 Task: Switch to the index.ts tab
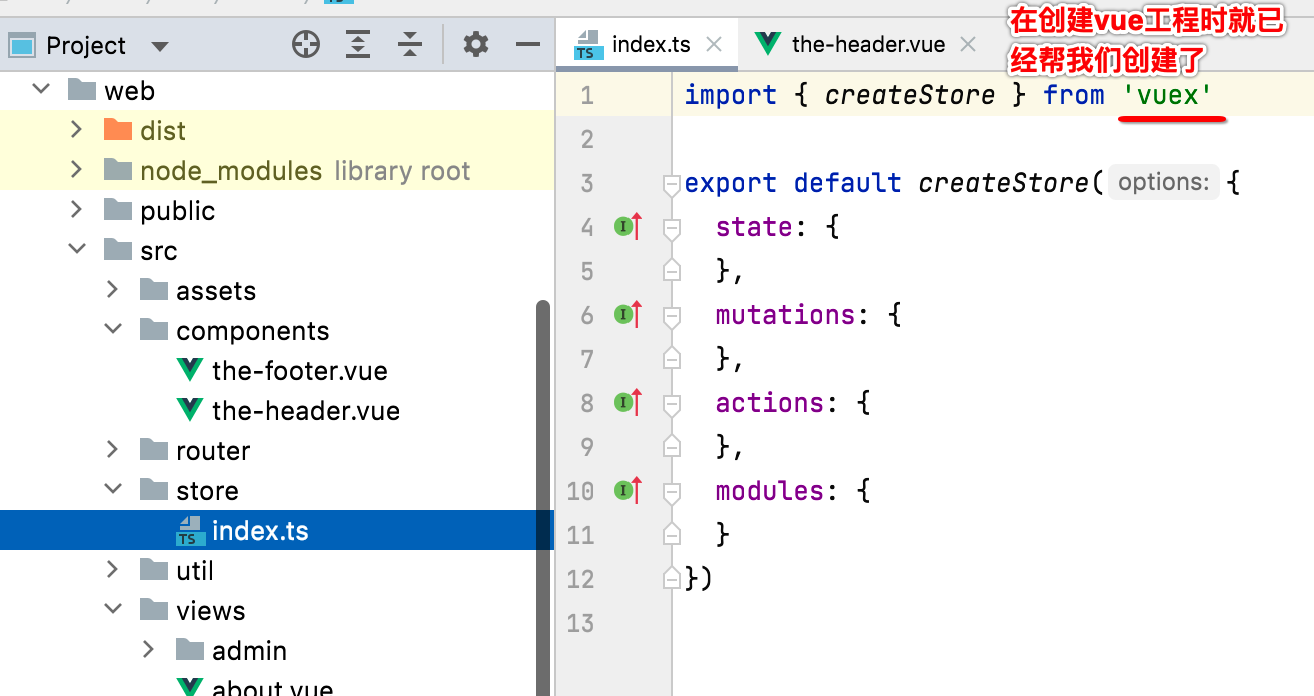click(648, 44)
